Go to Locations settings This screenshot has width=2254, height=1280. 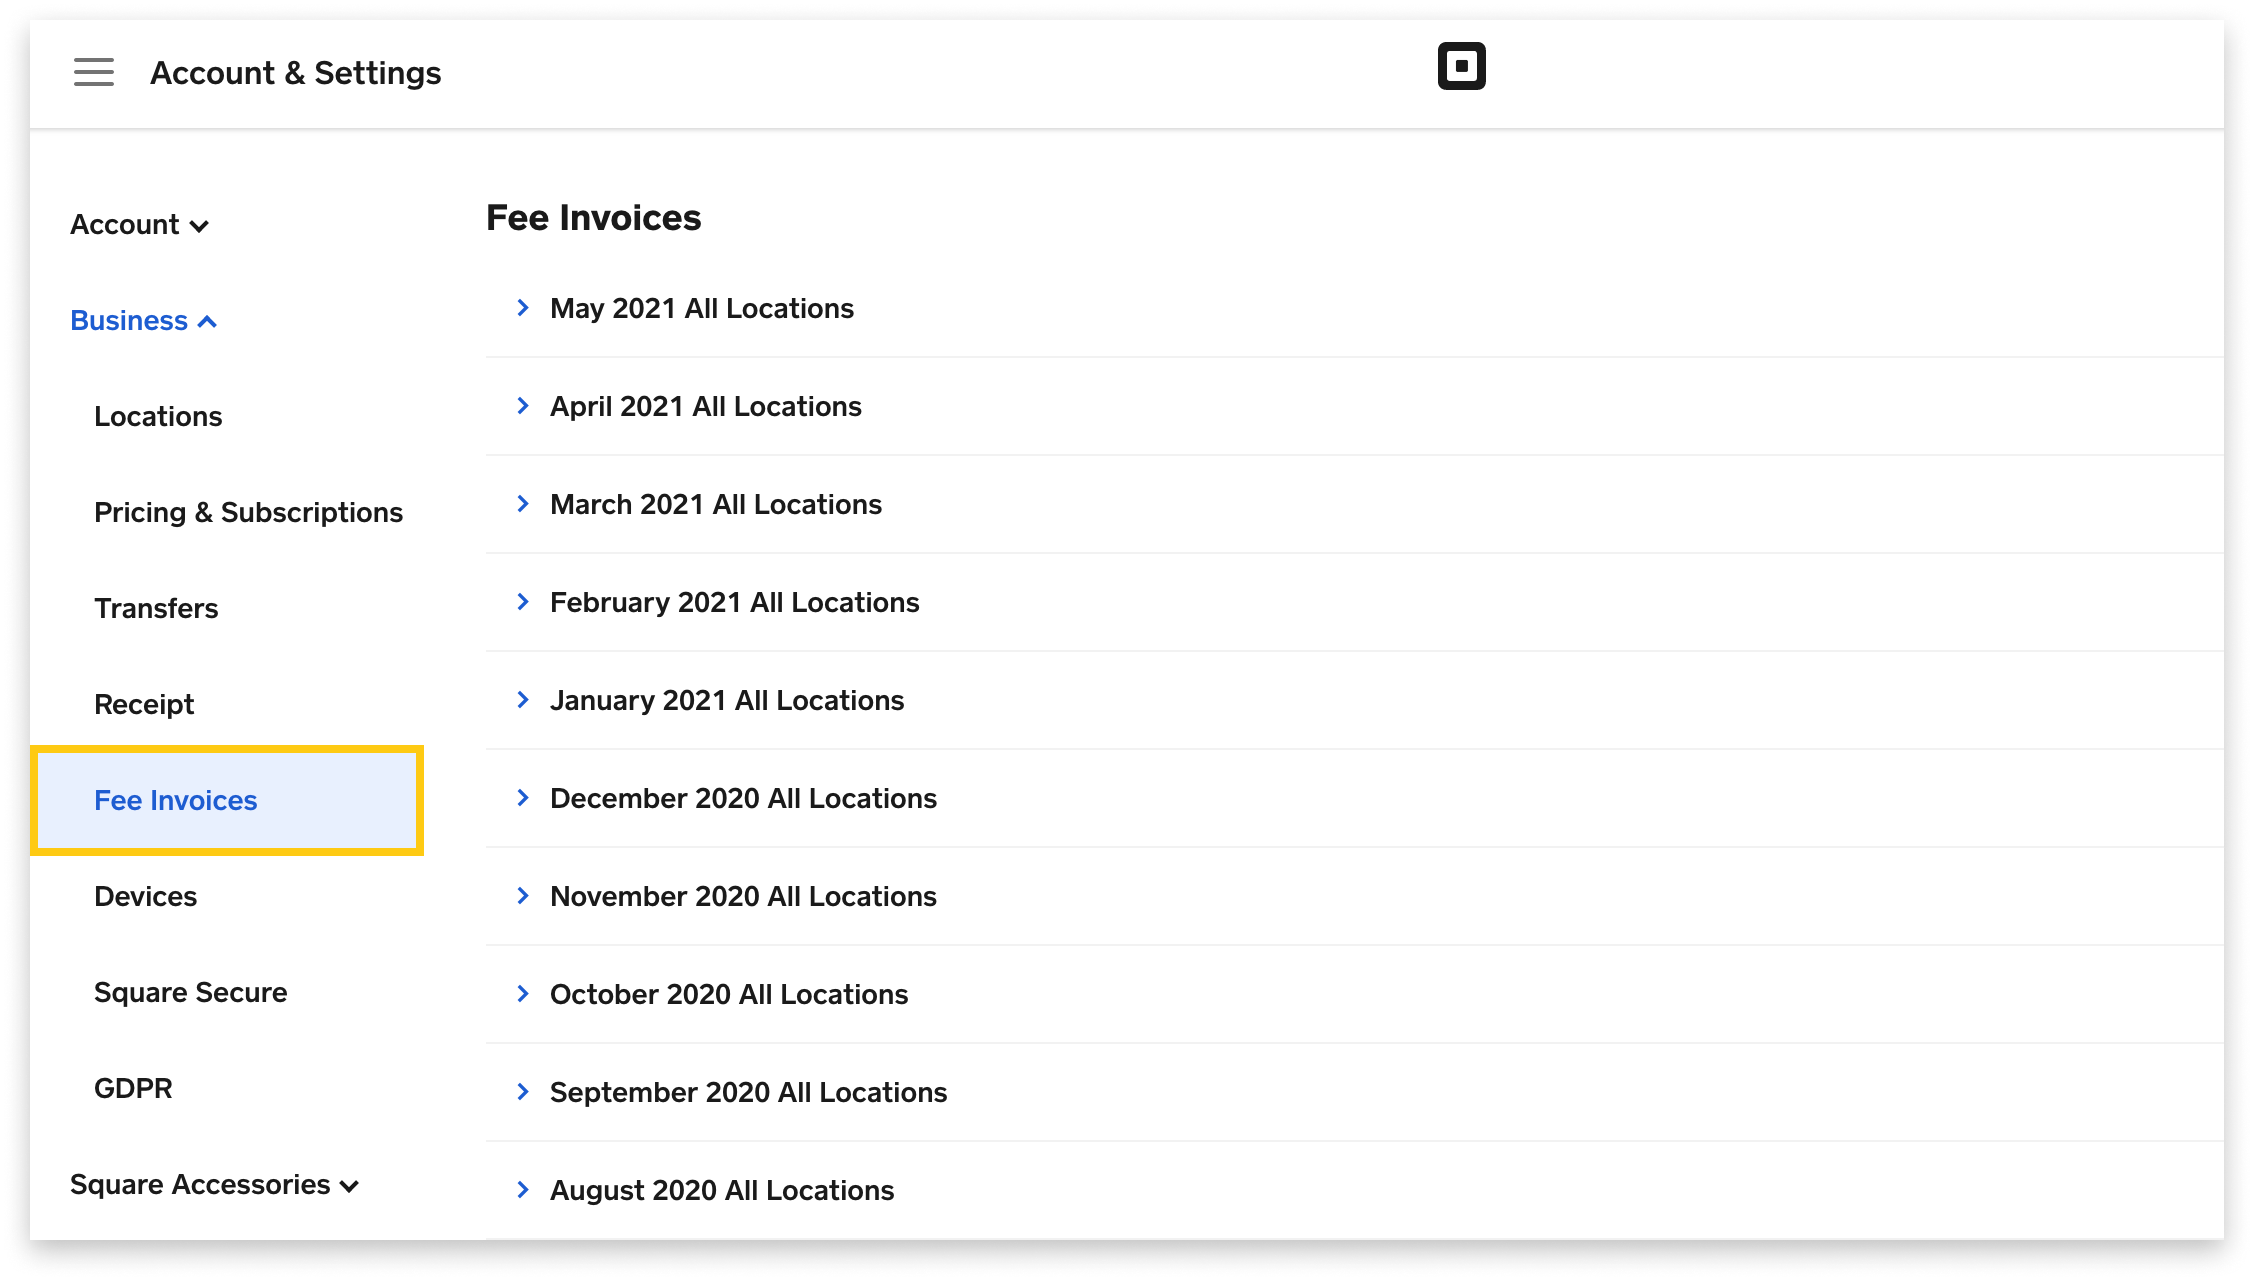pos(158,417)
